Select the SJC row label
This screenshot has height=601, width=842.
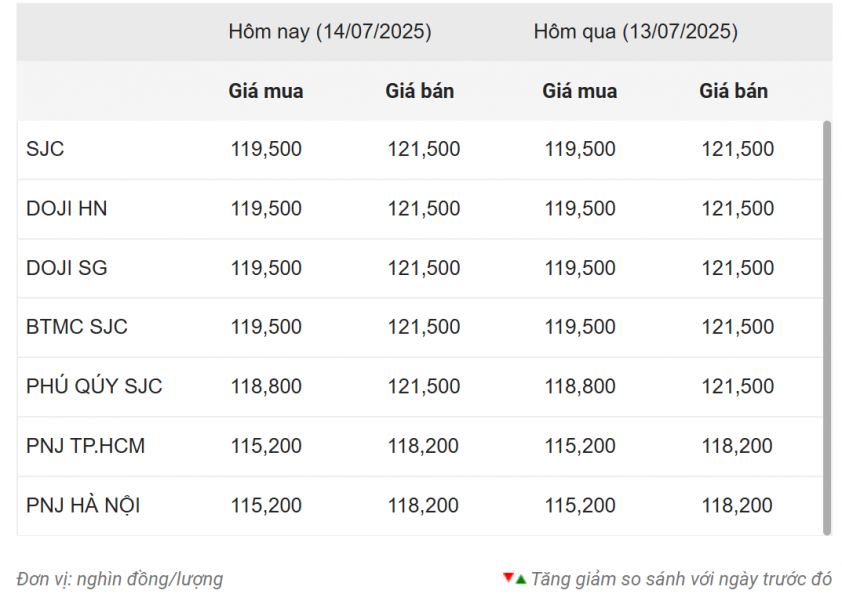point(45,149)
